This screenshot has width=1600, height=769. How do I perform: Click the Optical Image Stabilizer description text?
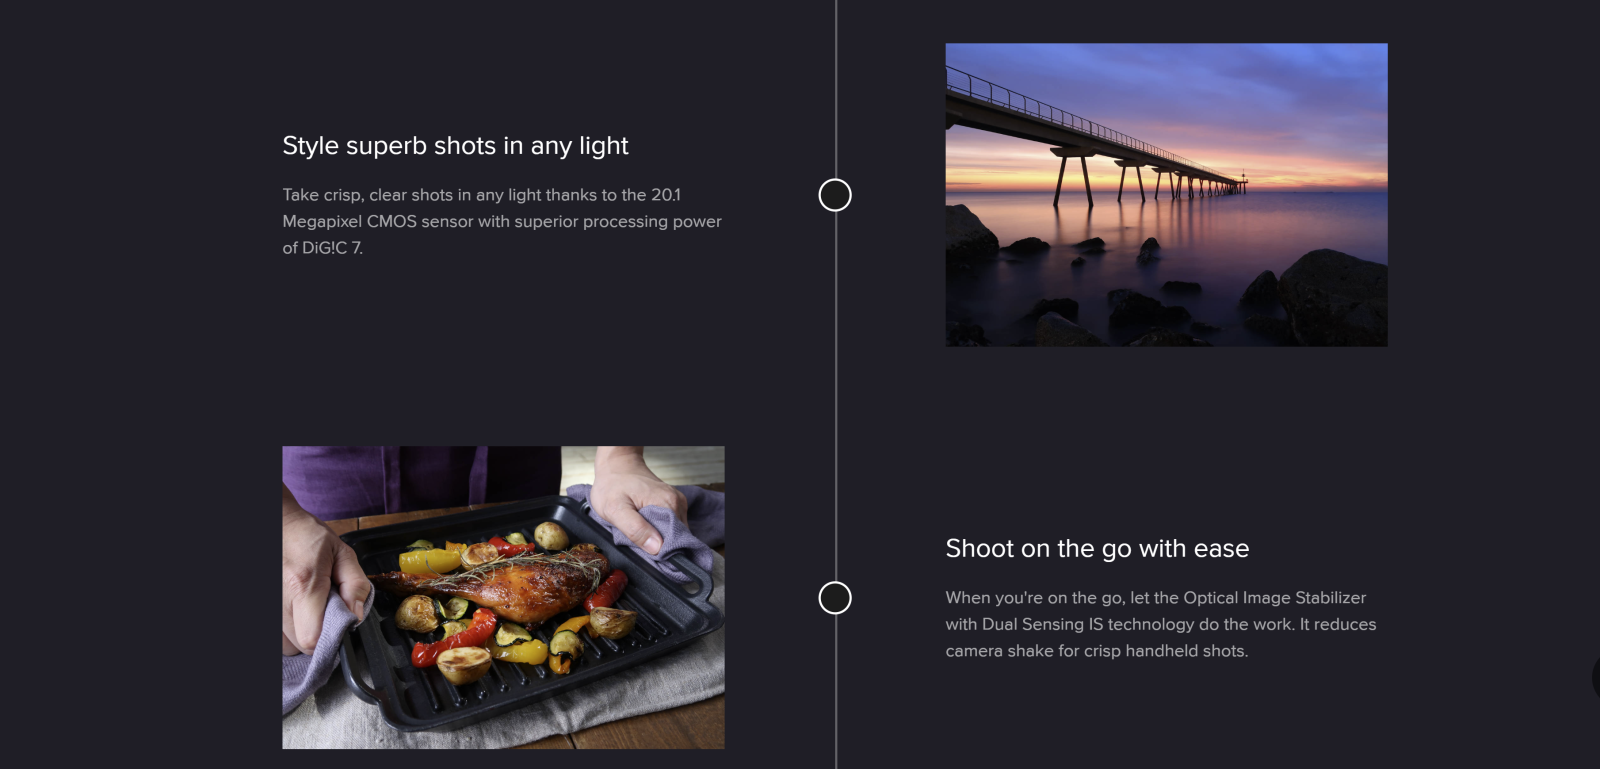pos(1160,624)
